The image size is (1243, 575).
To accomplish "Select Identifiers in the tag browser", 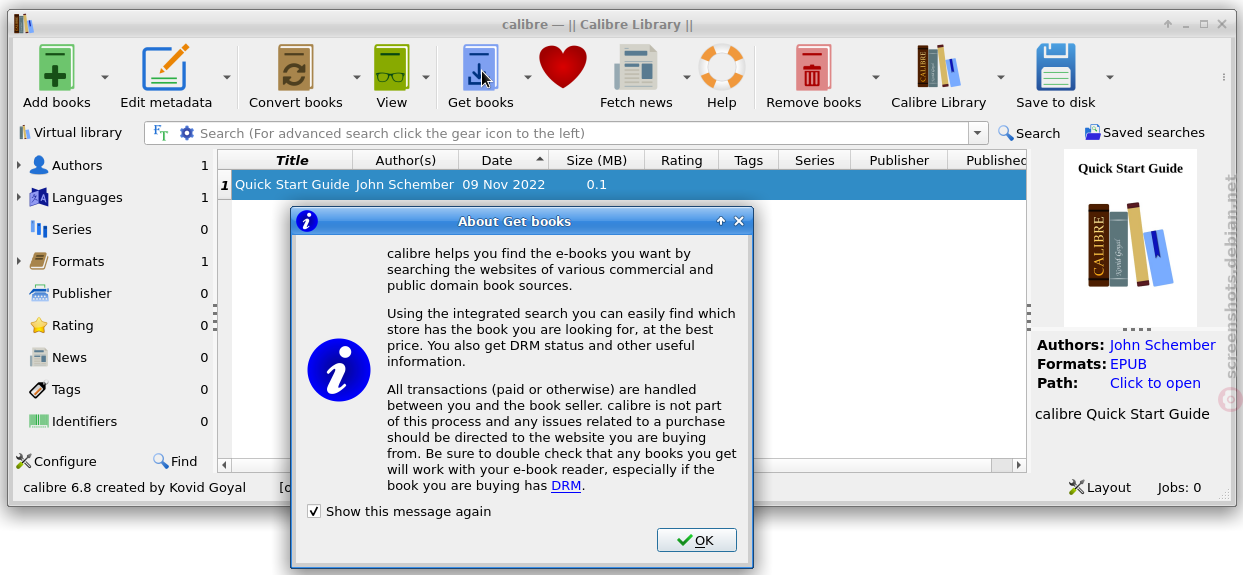I will 84,421.
